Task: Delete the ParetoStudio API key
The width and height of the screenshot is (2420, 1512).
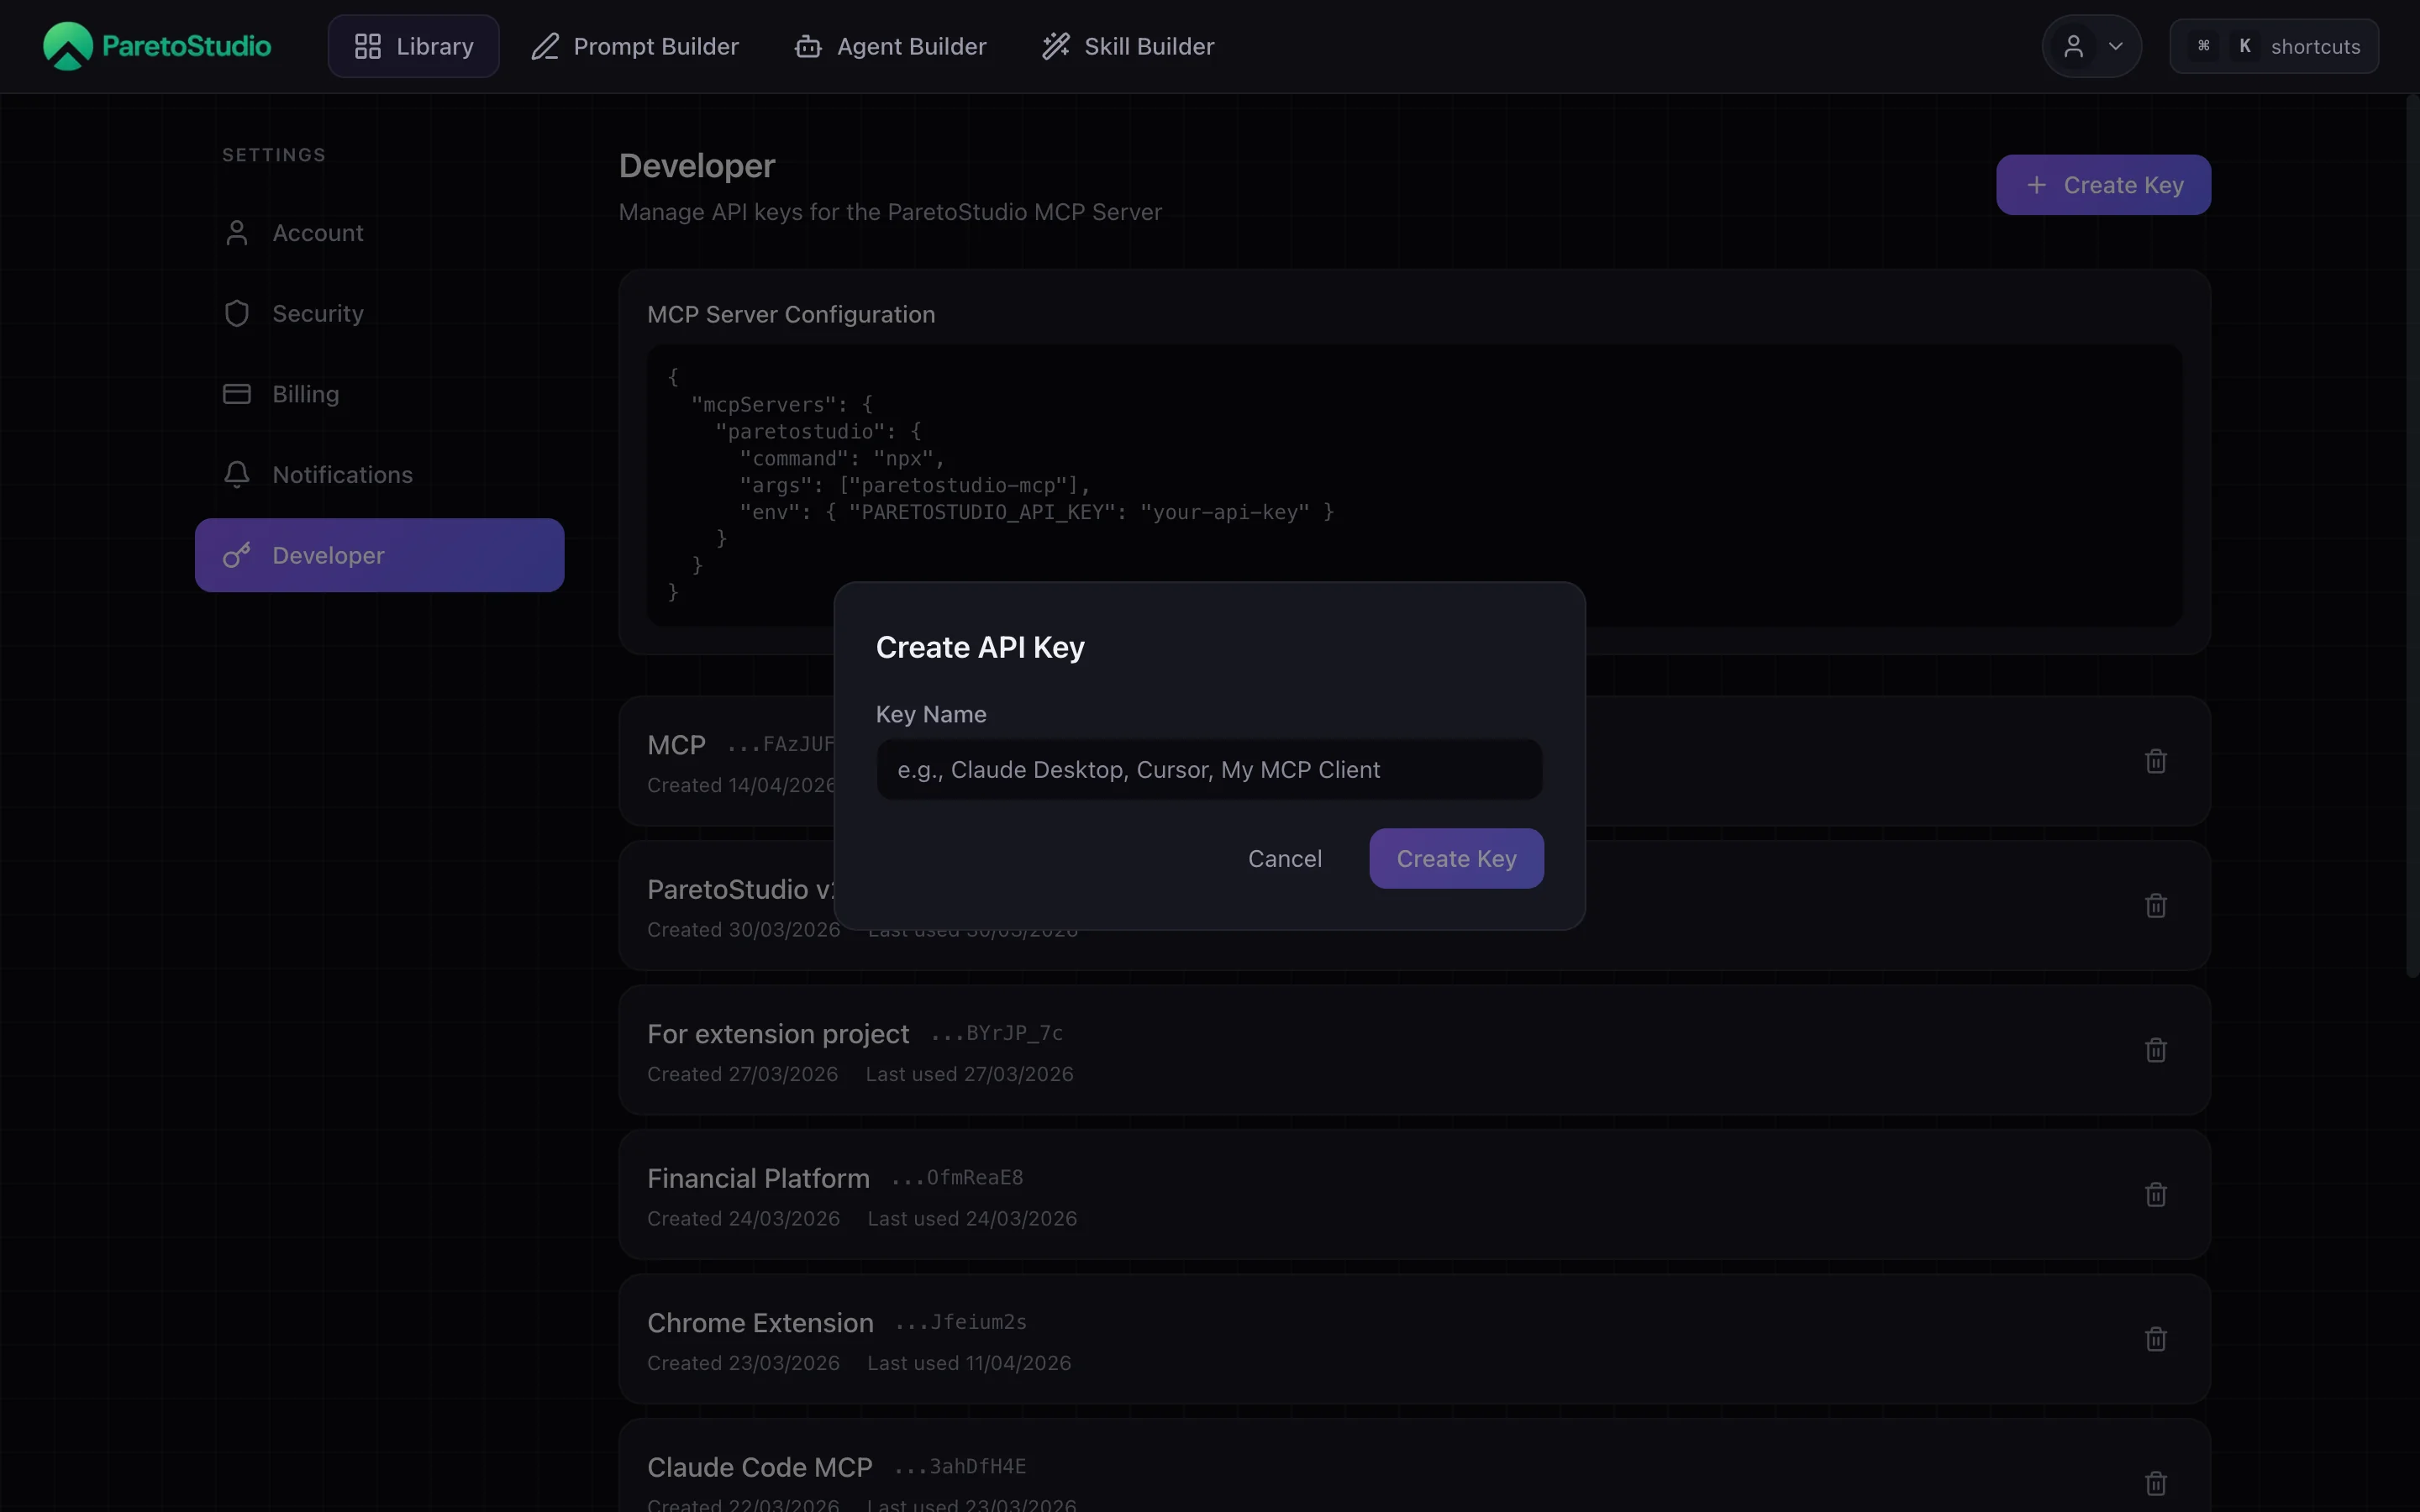Action: (2156, 906)
